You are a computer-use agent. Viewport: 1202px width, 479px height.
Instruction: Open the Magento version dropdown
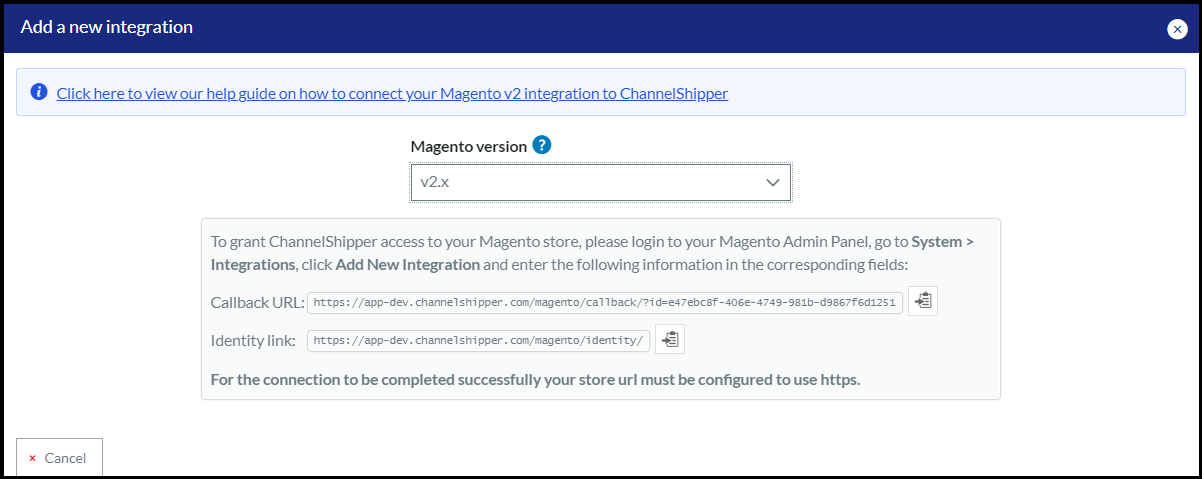tap(601, 183)
